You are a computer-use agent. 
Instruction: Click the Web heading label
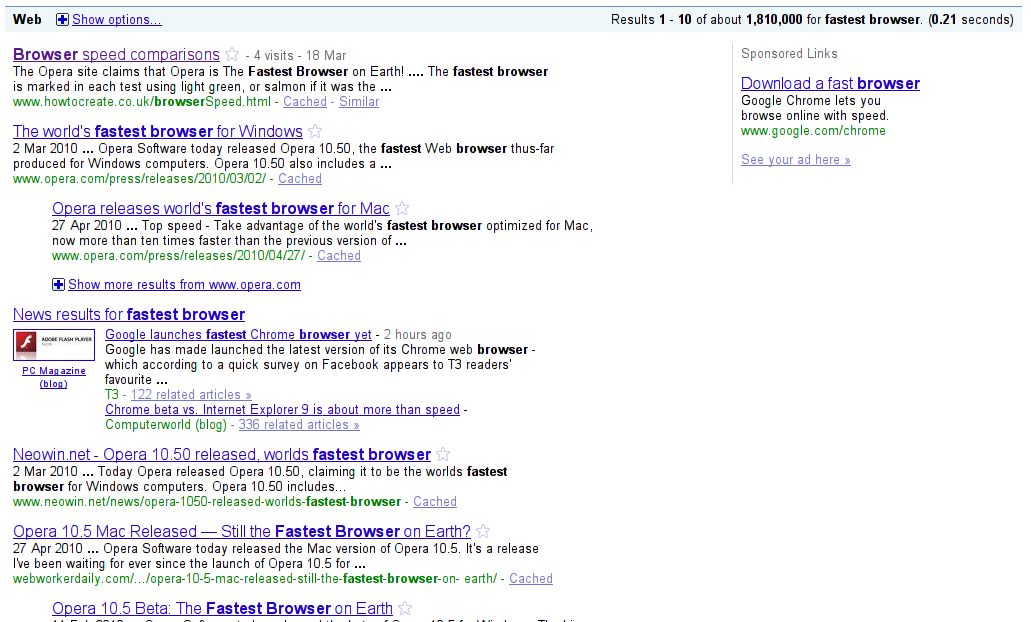(x=27, y=20)
